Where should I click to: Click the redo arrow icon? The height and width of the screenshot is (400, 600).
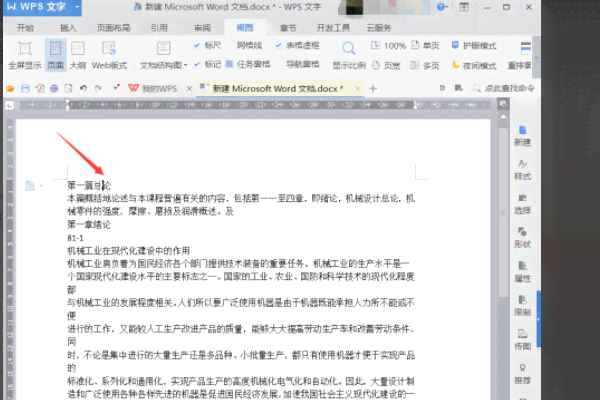pos(98,88)
